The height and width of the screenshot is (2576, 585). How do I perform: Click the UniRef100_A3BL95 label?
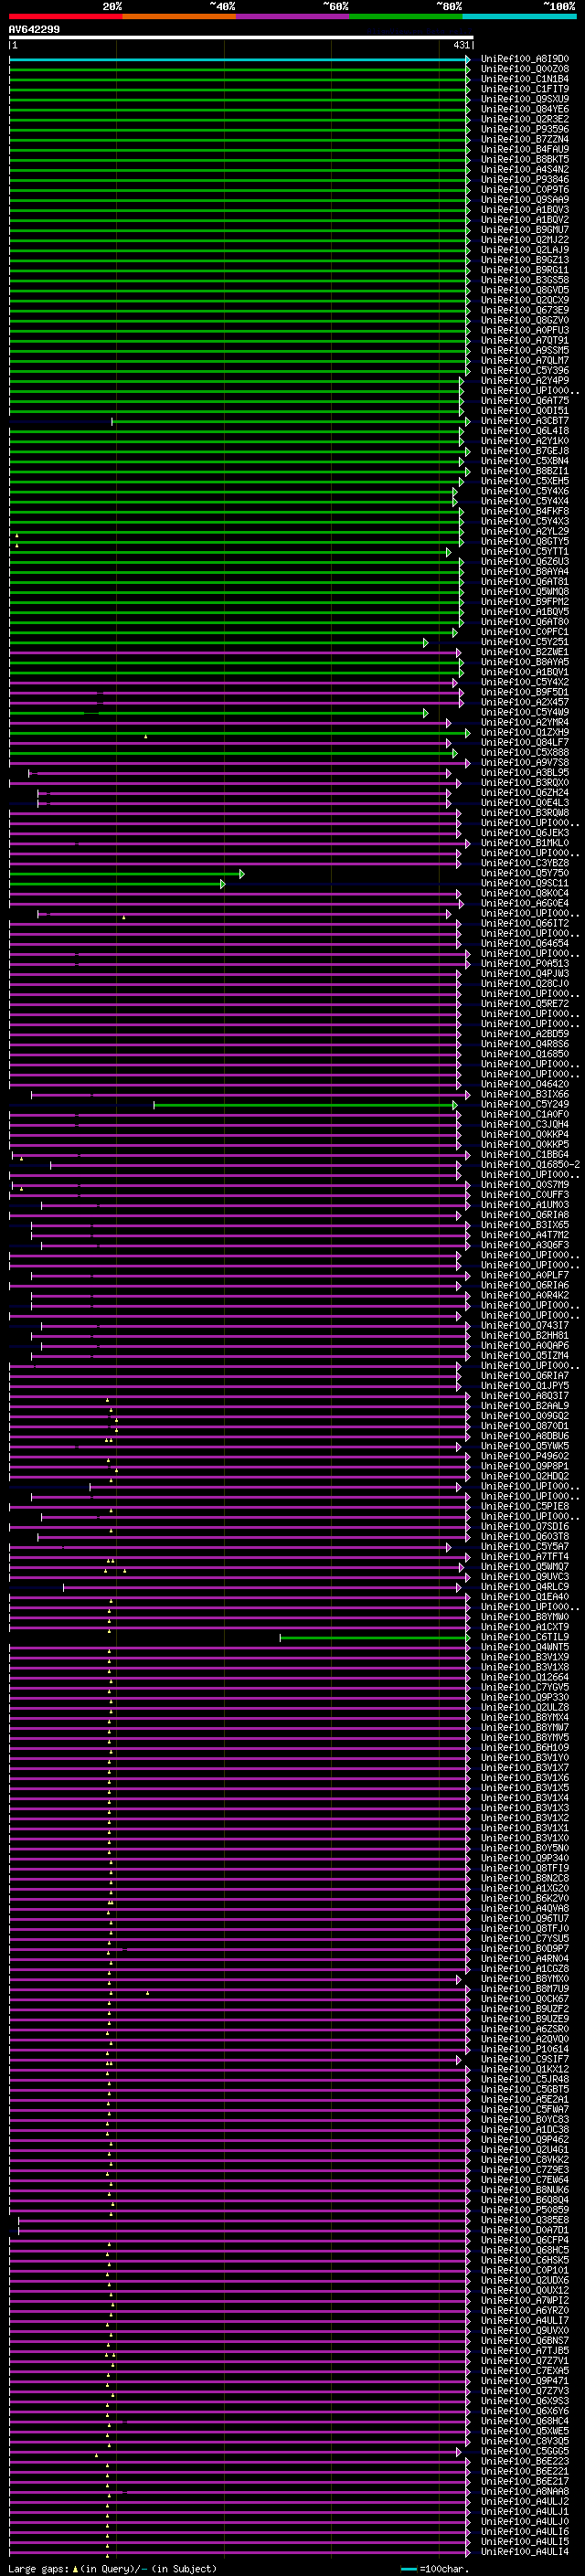click(x=525, y=773)
